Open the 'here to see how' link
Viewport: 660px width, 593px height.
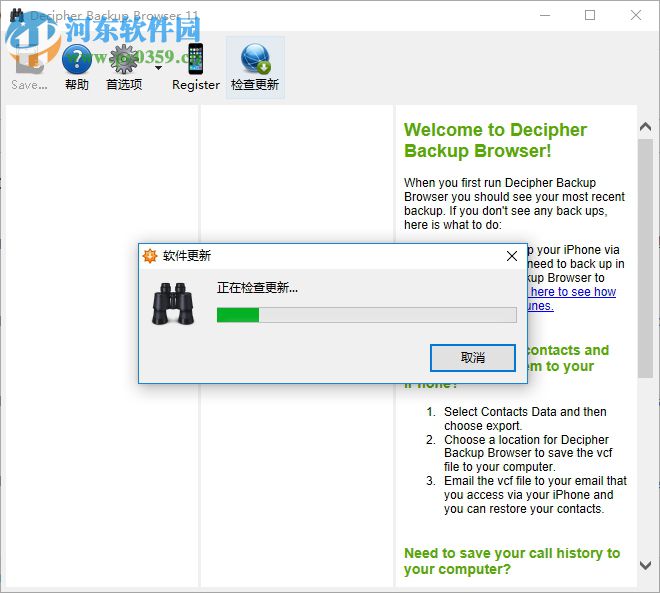coord(573,292)
